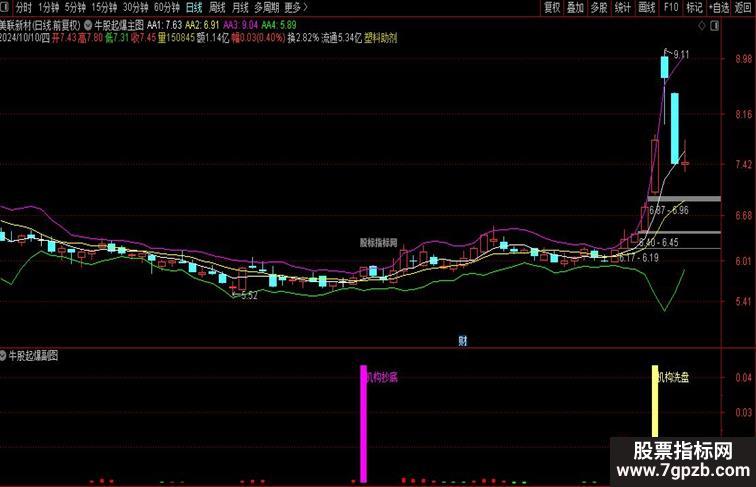Select the 1分钟 period tab

48,8
